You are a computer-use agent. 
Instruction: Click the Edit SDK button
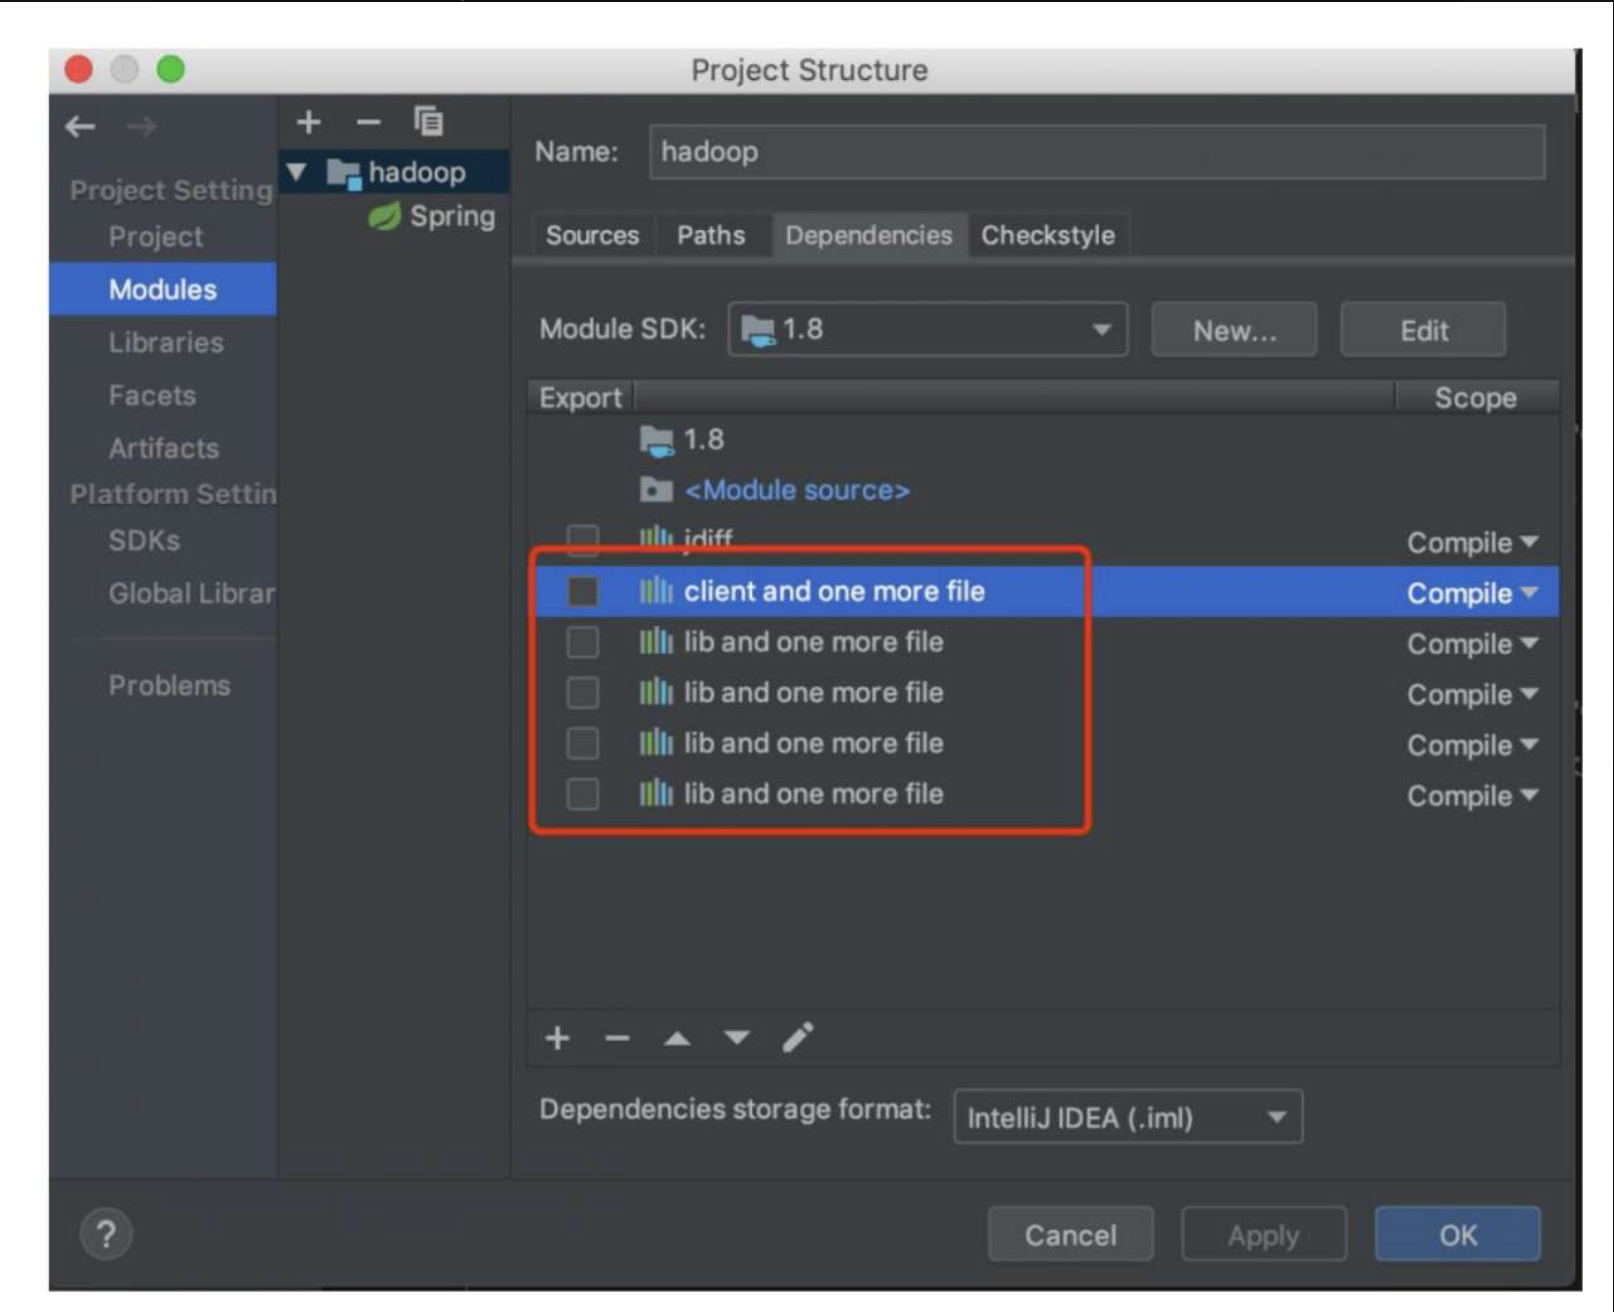1423,330
